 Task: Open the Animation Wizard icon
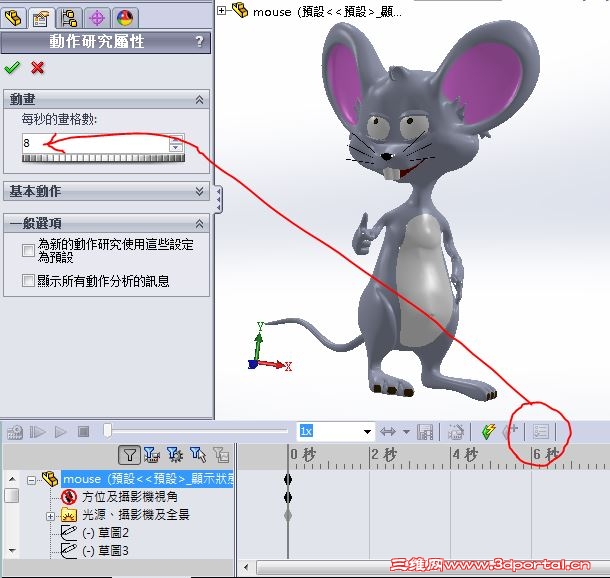[456, 432]
